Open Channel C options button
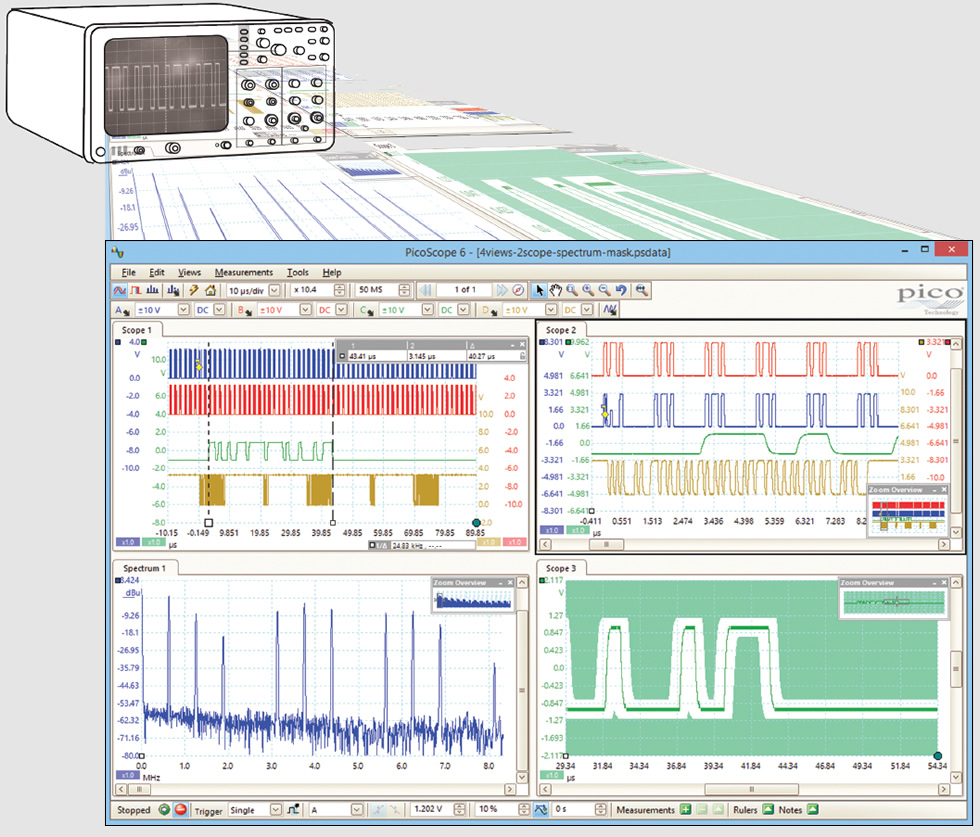 coord(366,310)
